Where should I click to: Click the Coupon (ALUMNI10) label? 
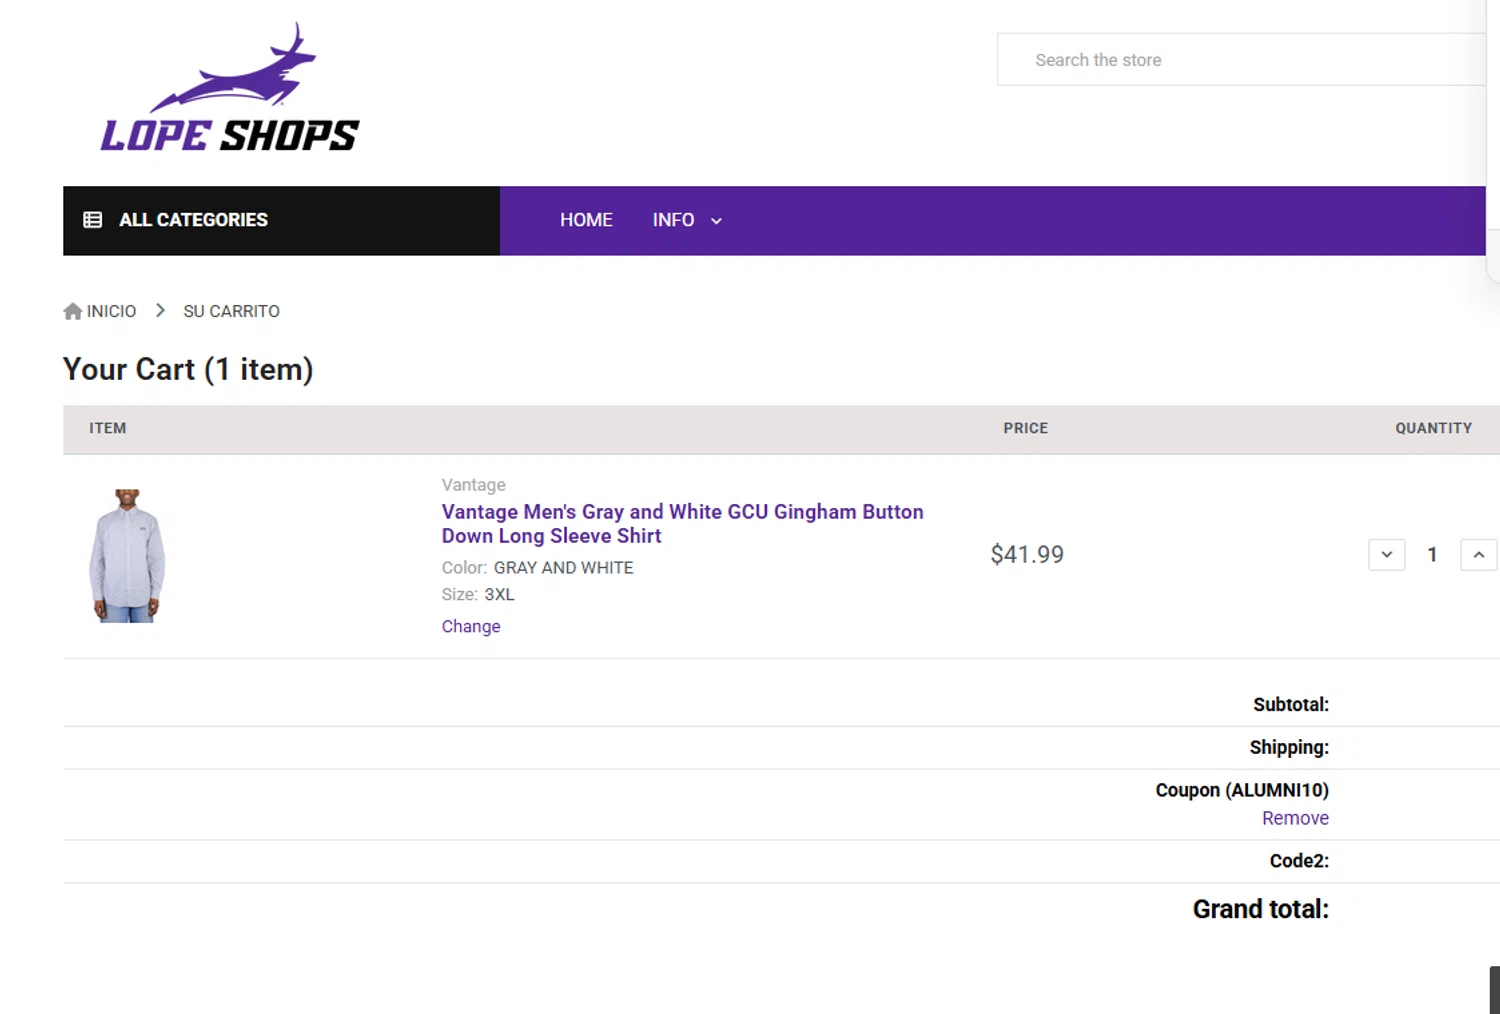coord(1242,790)
